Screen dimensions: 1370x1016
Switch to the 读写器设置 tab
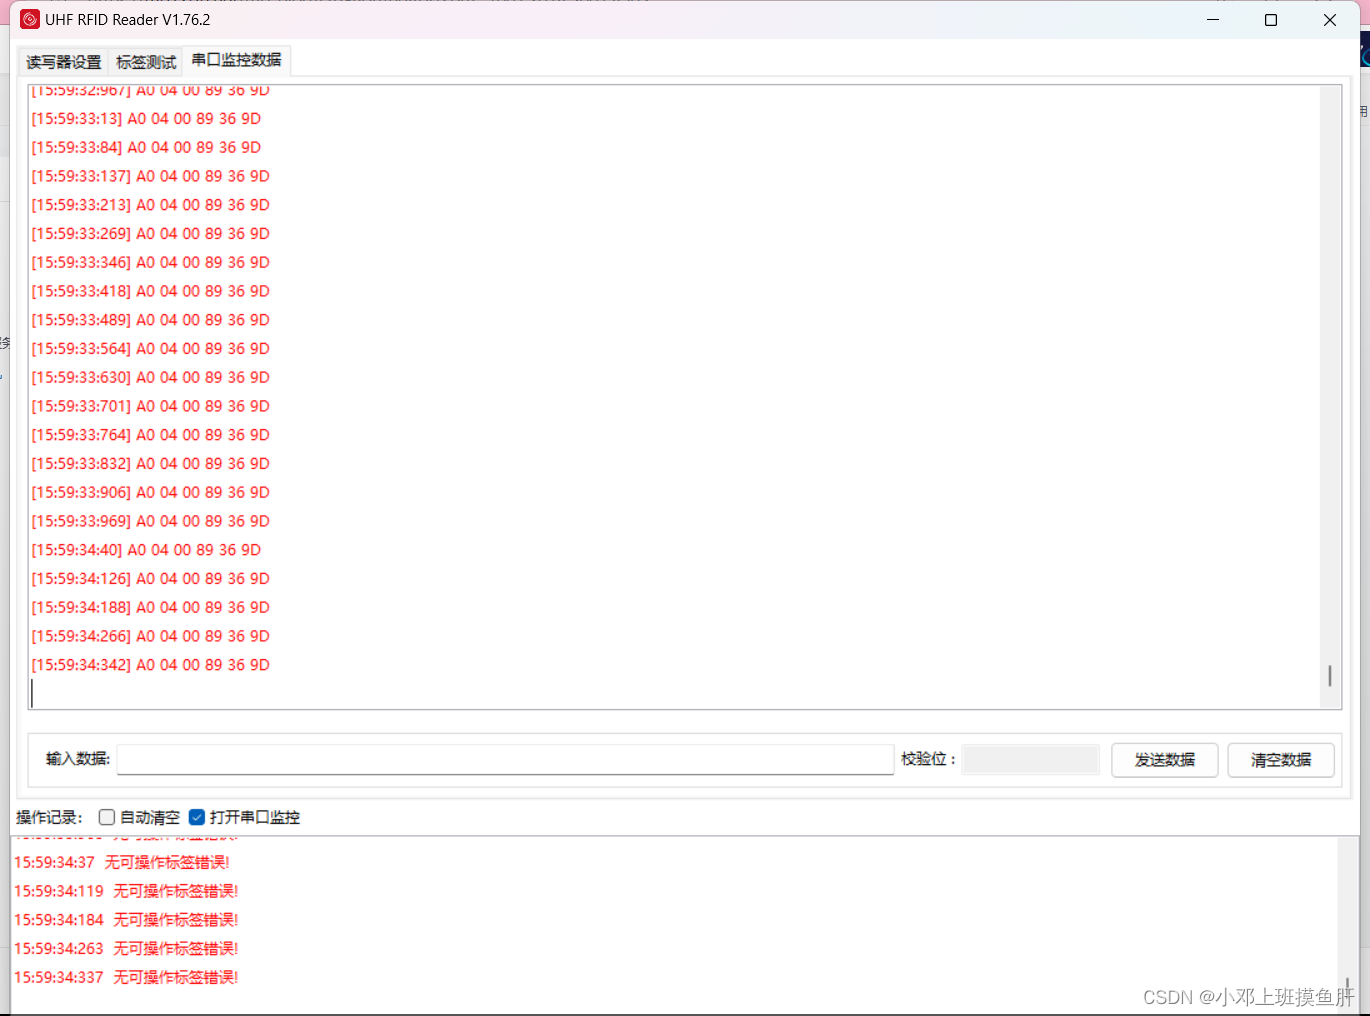pos(64,62)
